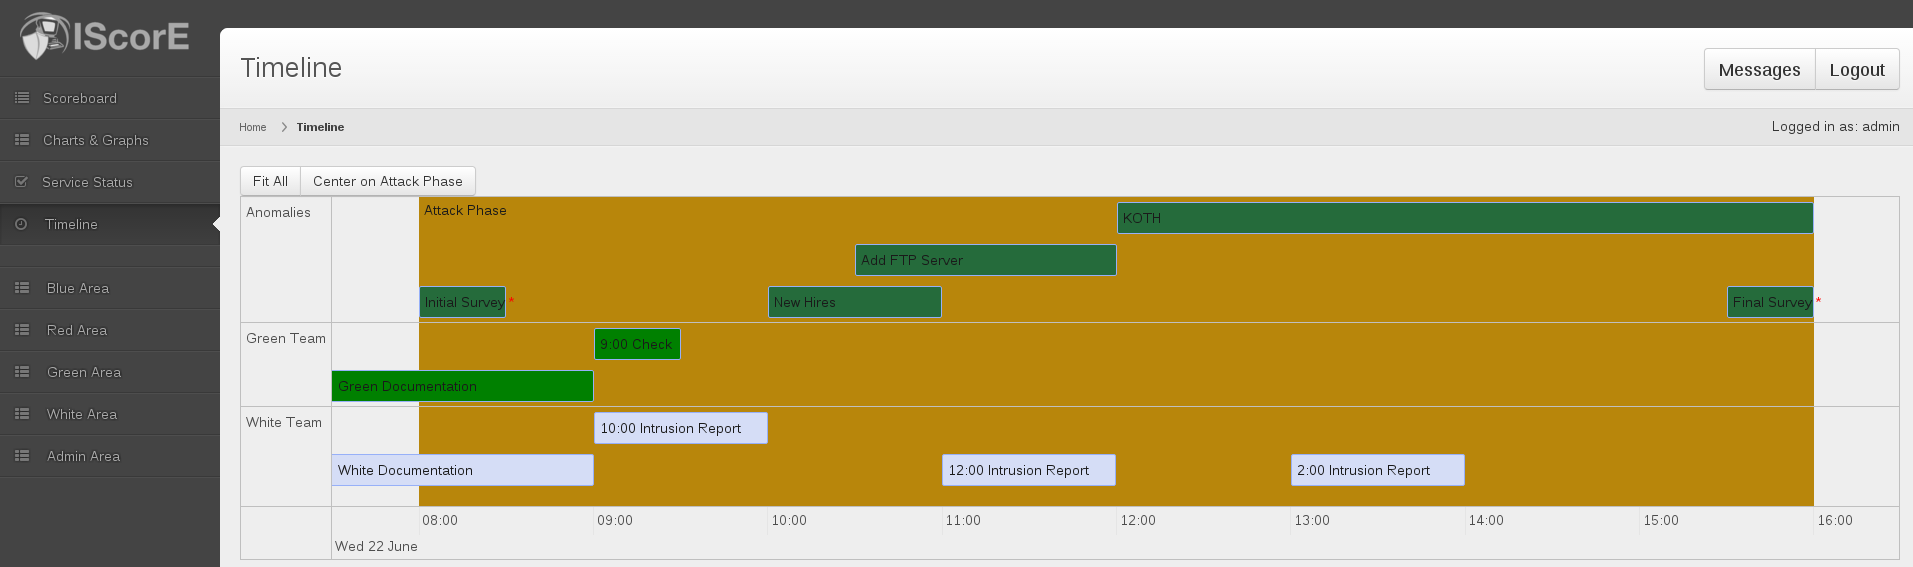Screen dimensions: 1913x567
Task: Click the Logged in as: admin text
Action: point(1835,126)
